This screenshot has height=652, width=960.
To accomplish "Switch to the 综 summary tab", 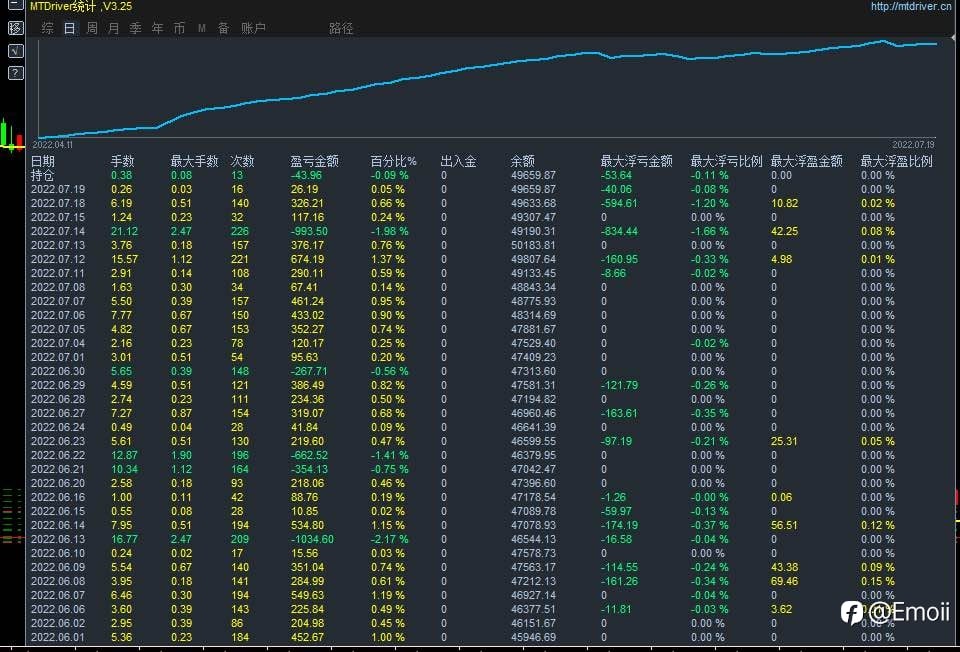I will point(47,28).
